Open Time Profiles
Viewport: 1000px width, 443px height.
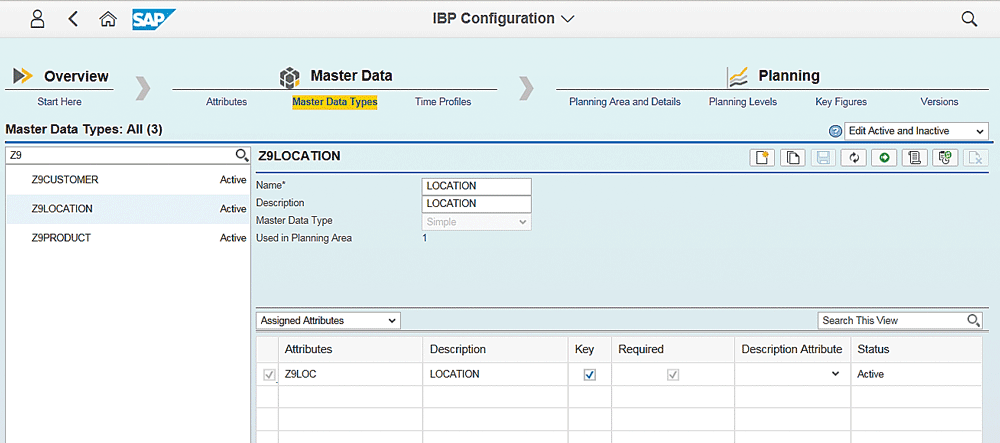click(x=443, y=101)
